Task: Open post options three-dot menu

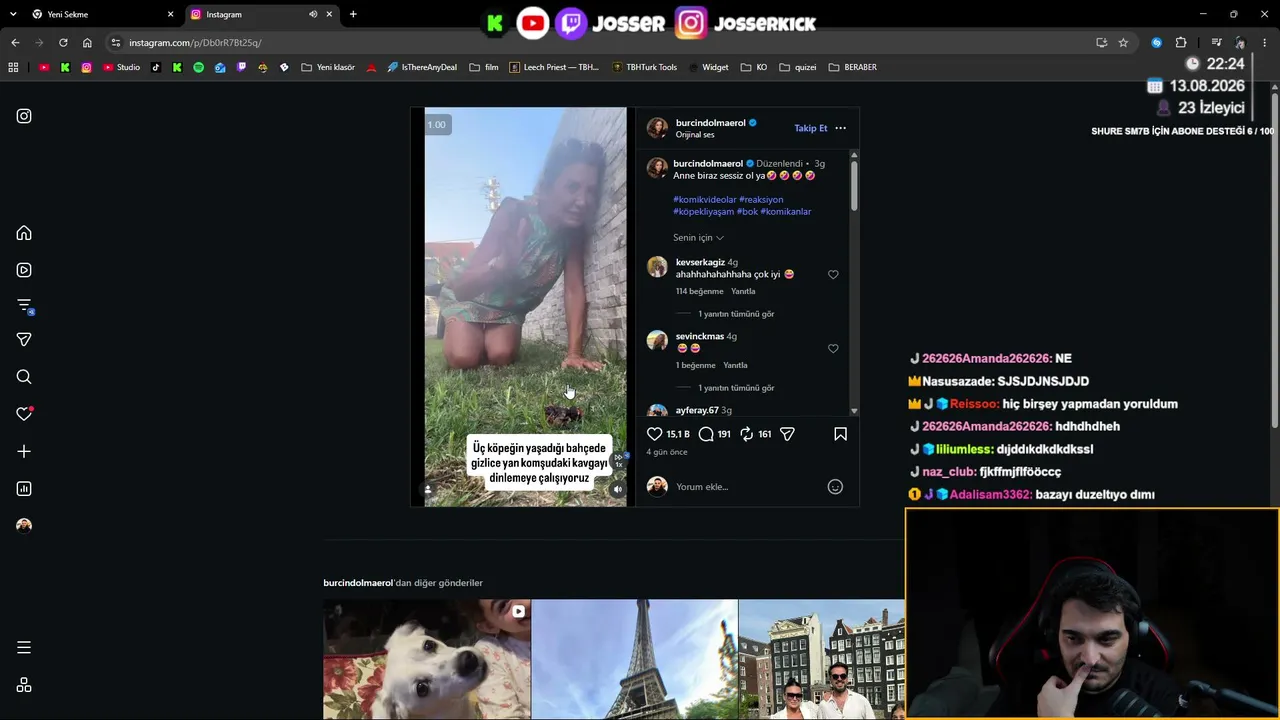Action: 840,128
